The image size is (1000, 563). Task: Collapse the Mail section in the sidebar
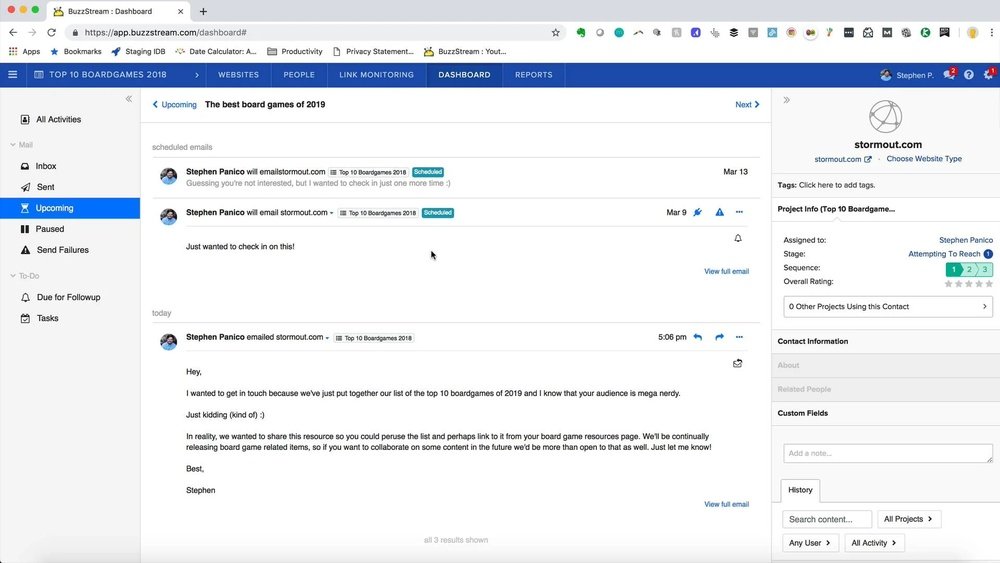[13, 145]
